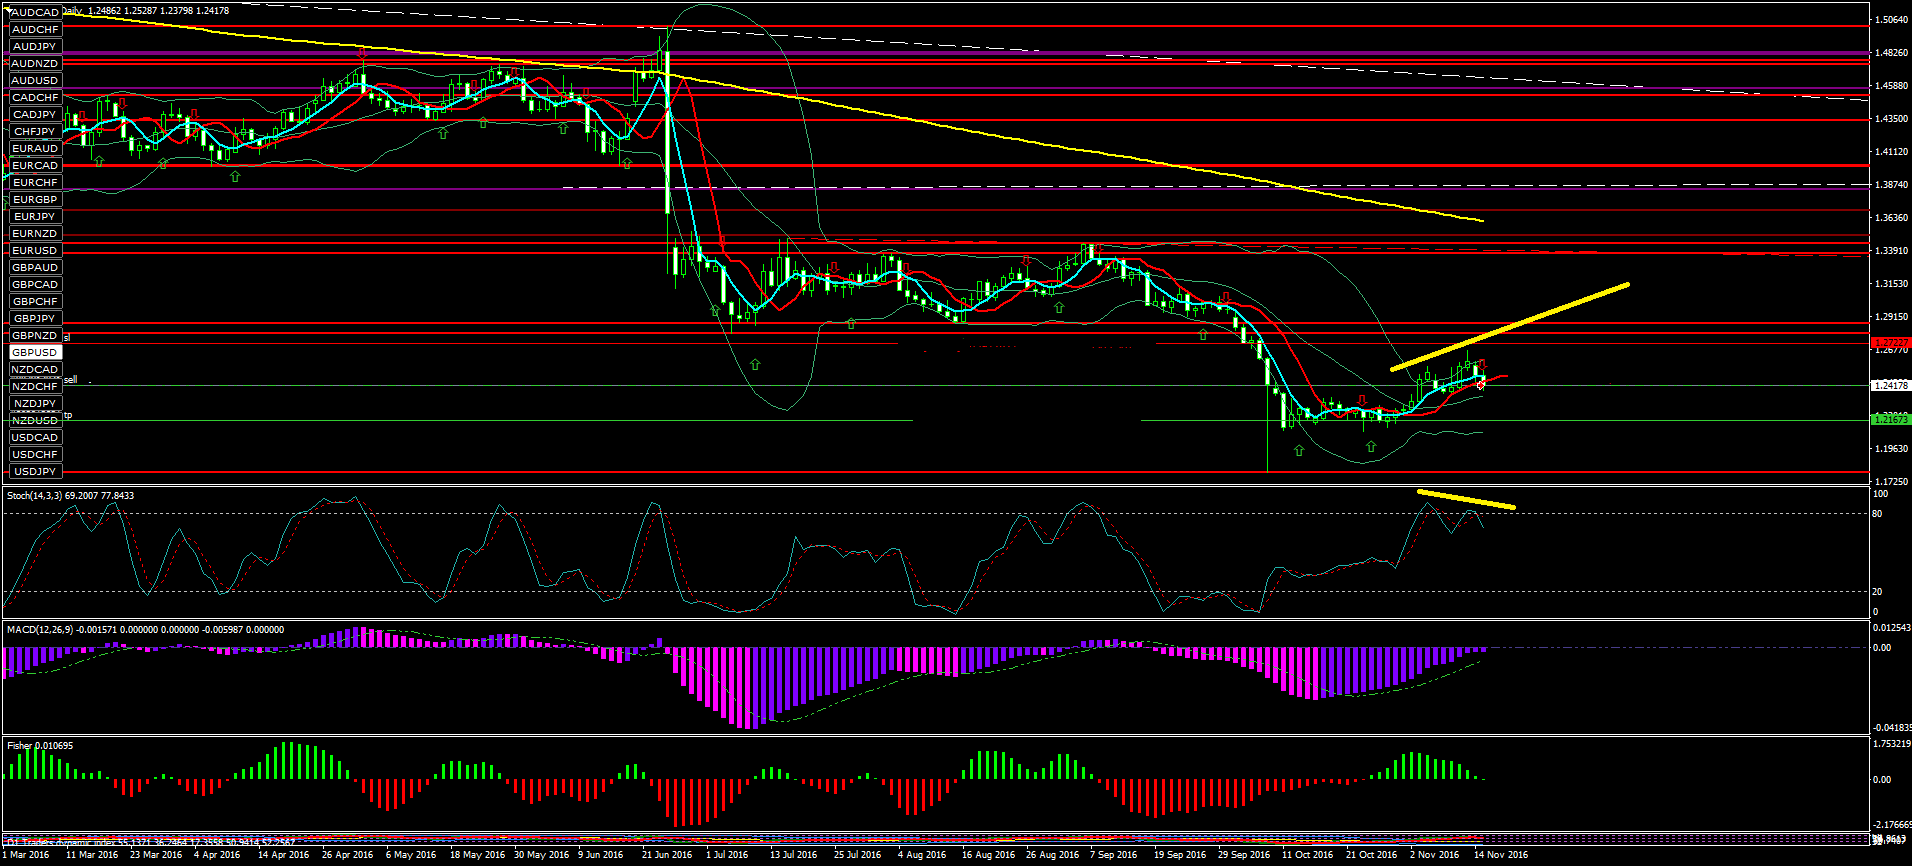Click current price label 1.24178 on the price axis
This screenshot has width=1912, height=866.
1890,385
